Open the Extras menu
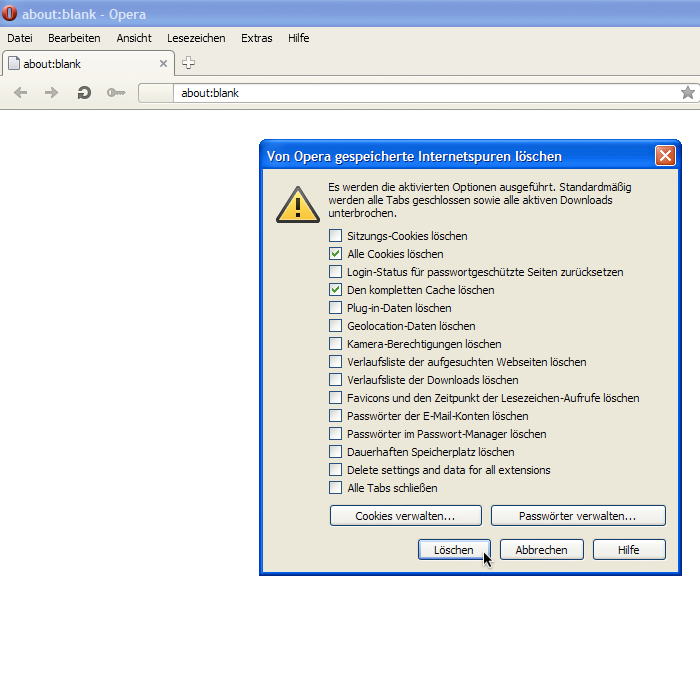The image size is (700, 700). (257, 38)
